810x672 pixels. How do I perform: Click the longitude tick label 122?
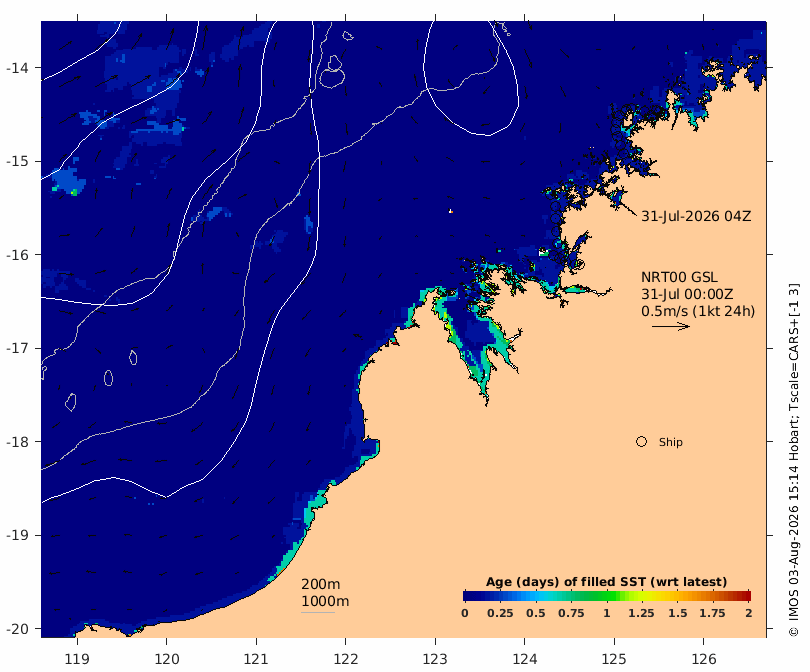click(346, 659)
